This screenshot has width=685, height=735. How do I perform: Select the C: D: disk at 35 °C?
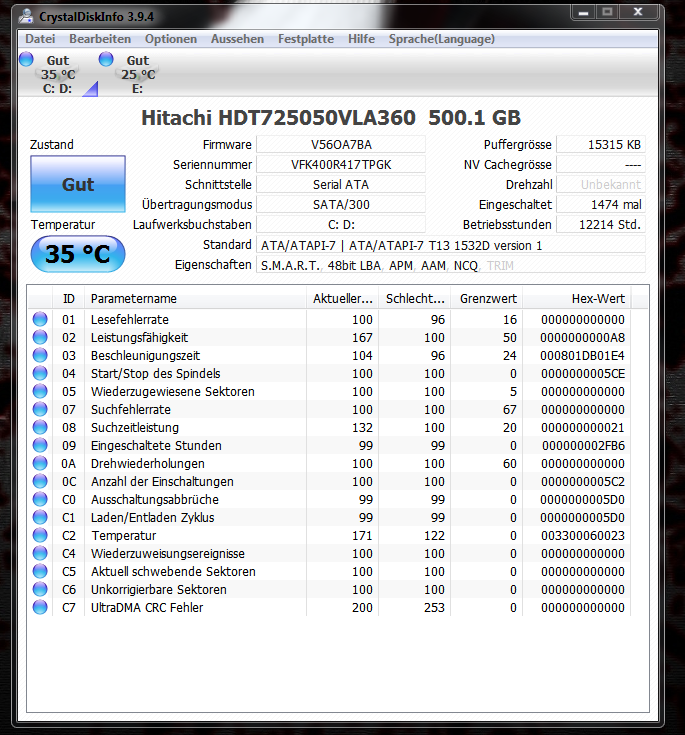click(58, 74)
